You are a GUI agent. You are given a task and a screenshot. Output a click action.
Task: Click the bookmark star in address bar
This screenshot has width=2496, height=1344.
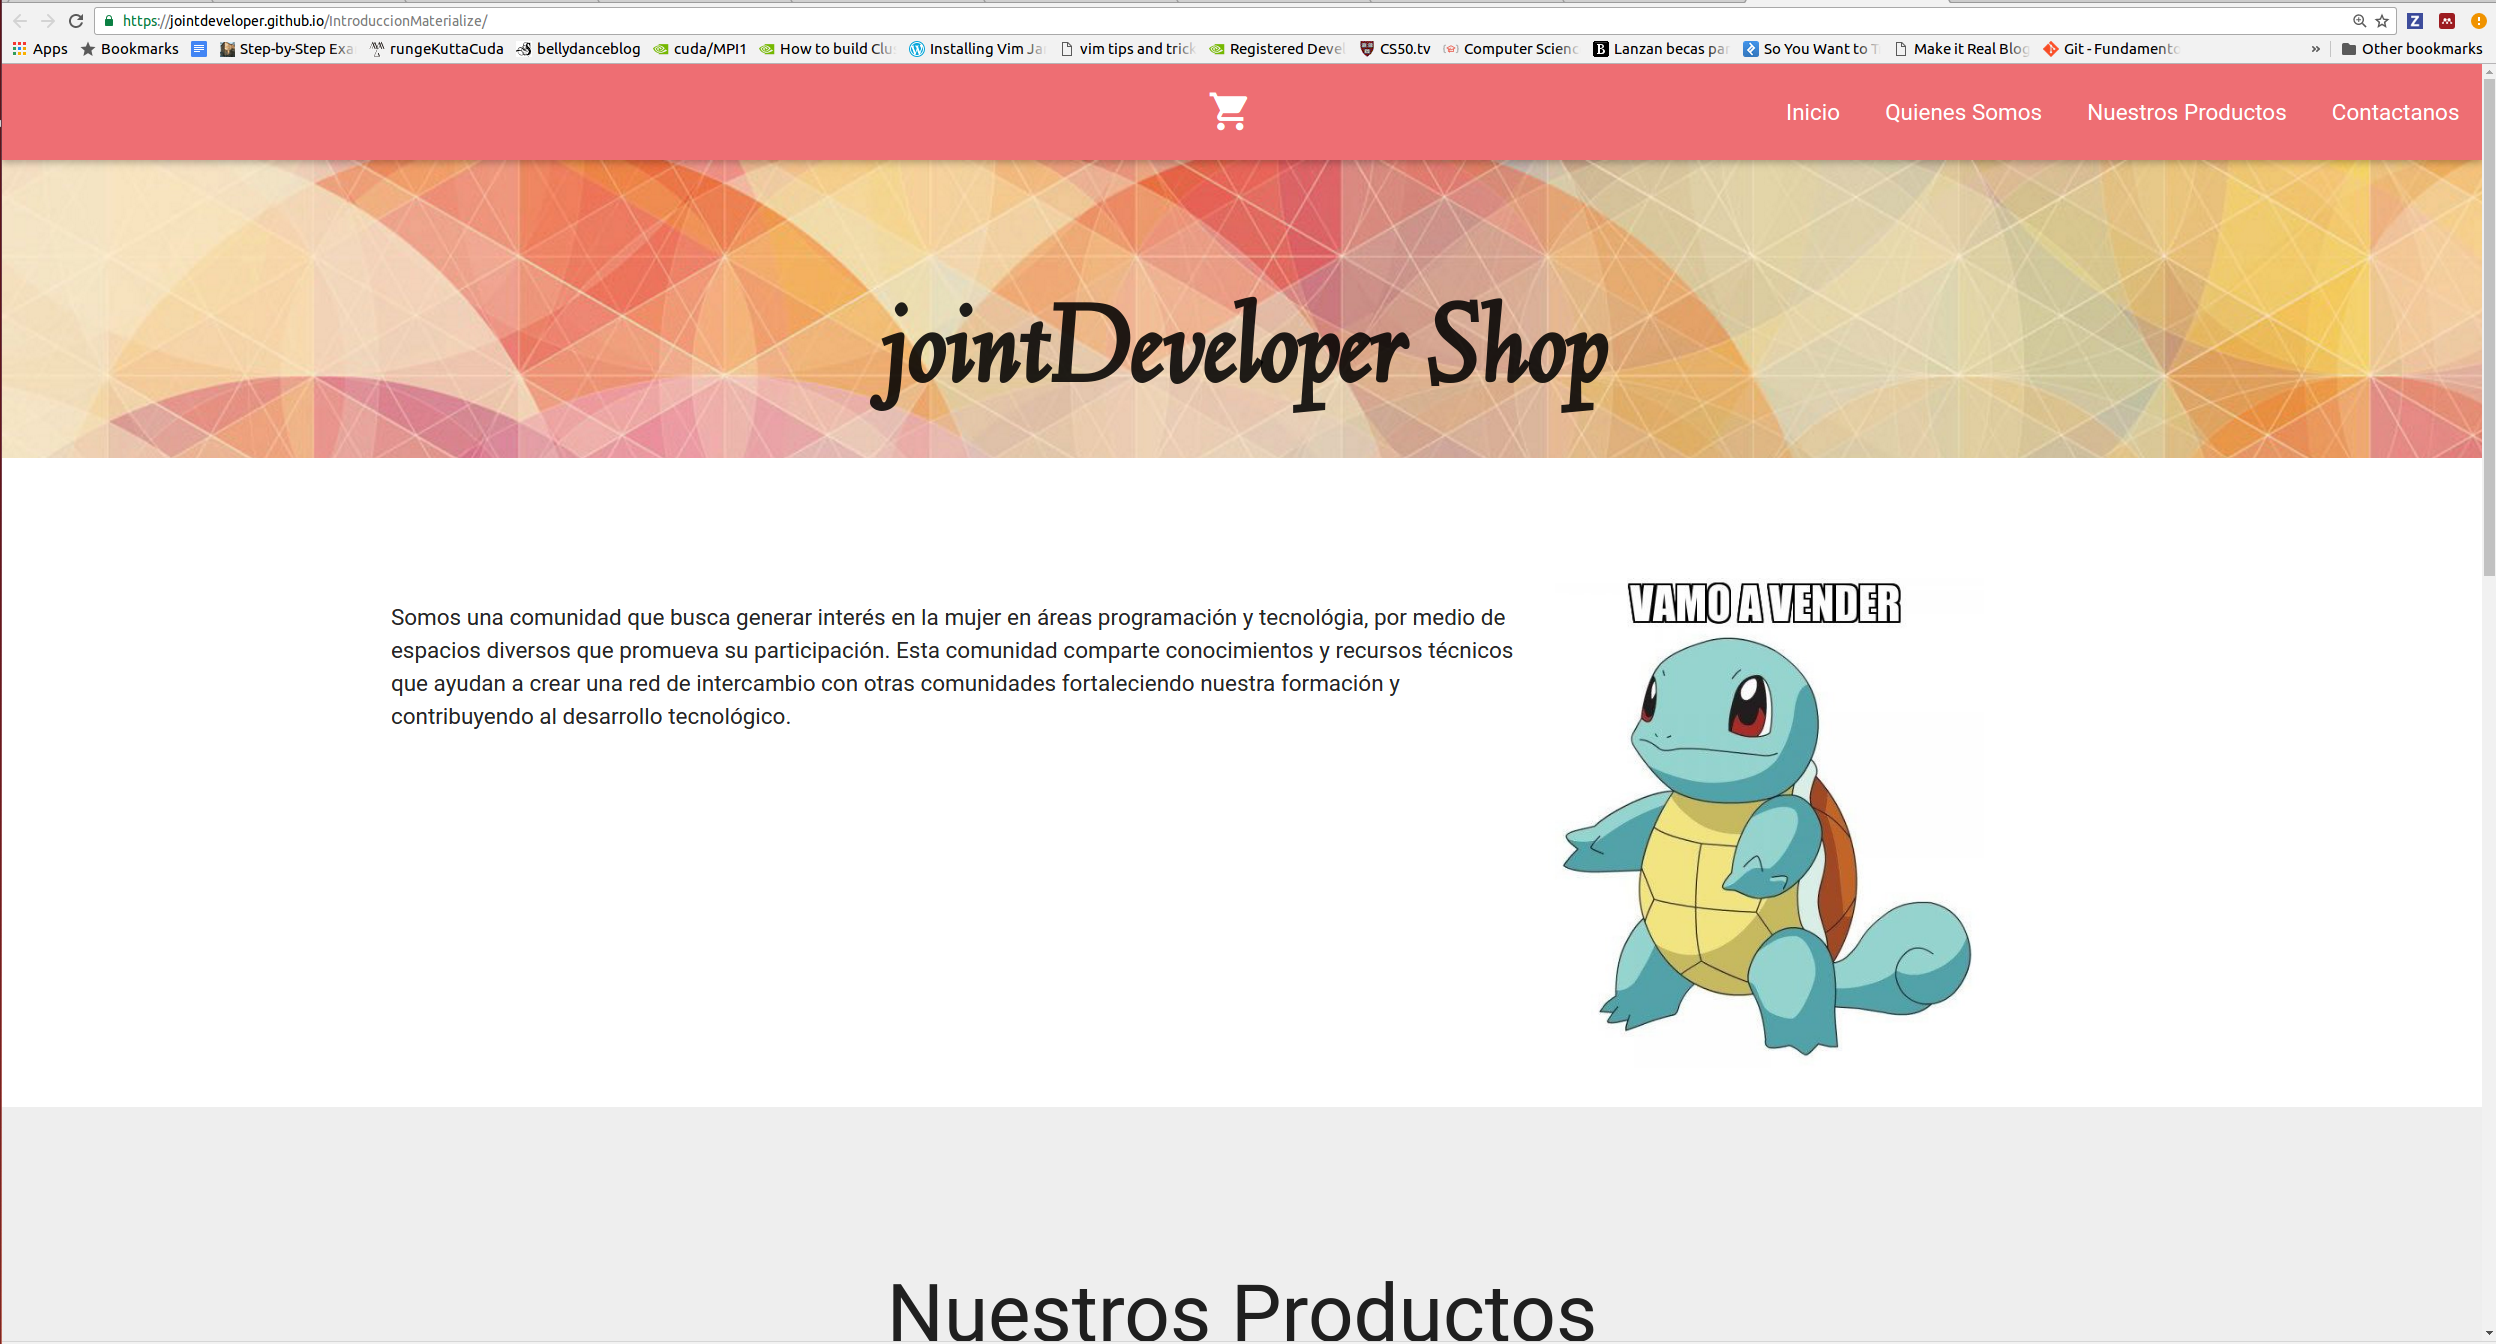pos(2382,20)
